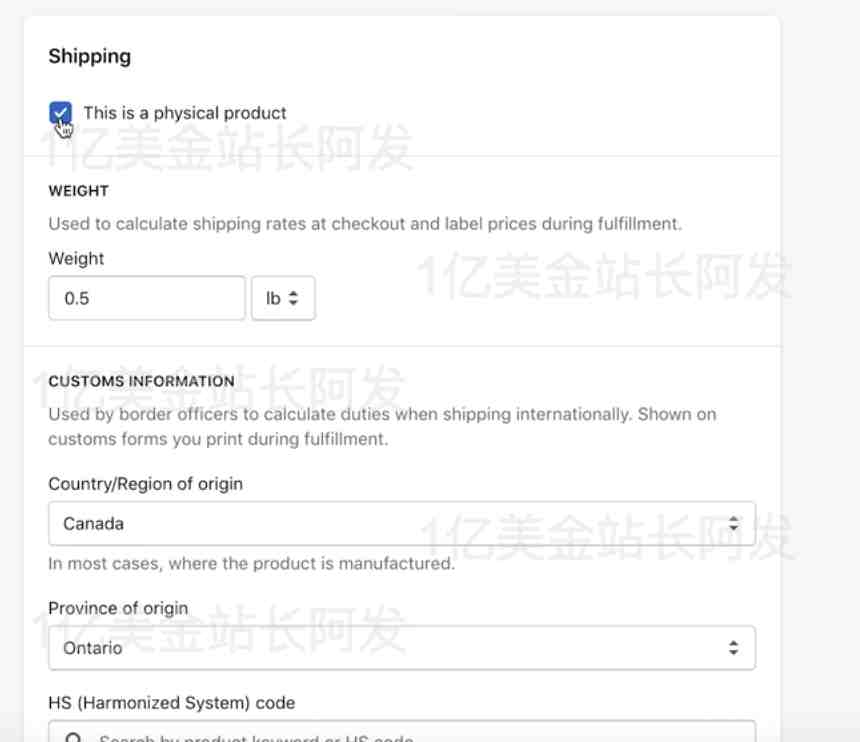Focus the Weight input field showing 0.5
This screenshot has height=742, width=860.
coord(146,298)
